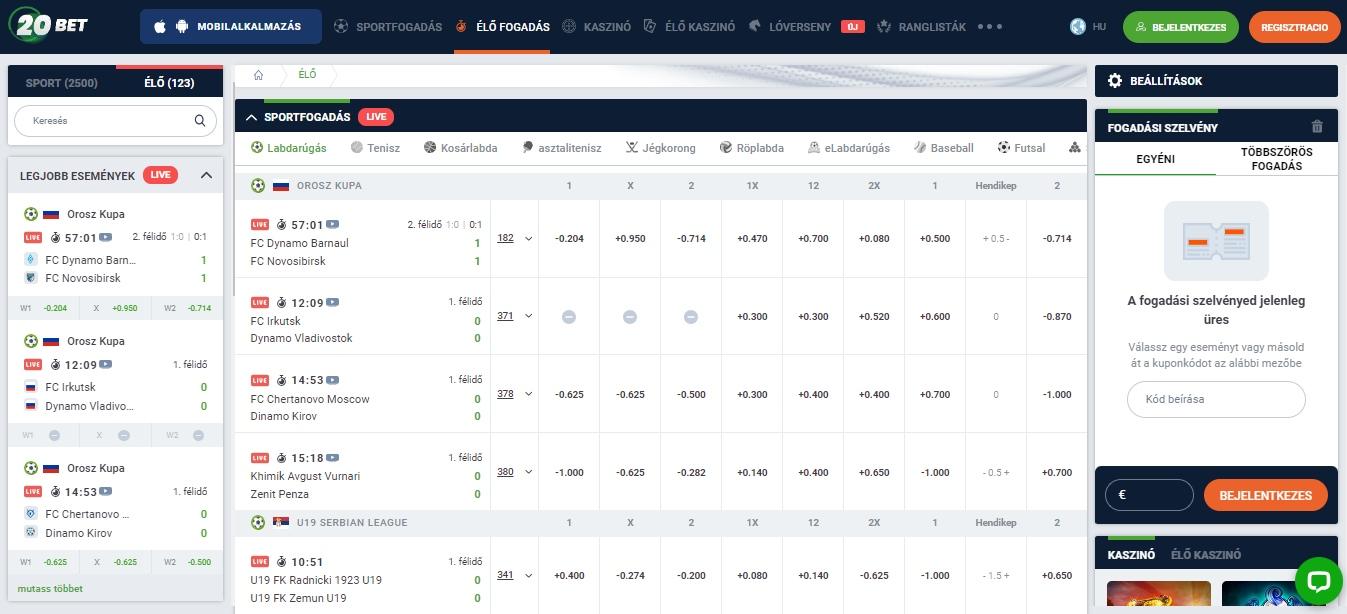Switch to the Egyéni bet slip tab
1347x614 pixels.
point(1155,159)
